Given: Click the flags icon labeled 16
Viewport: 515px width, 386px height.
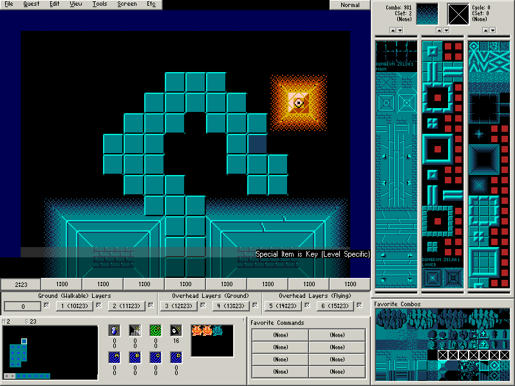Looking at the screenshot, I should click(x=176, y=330).
